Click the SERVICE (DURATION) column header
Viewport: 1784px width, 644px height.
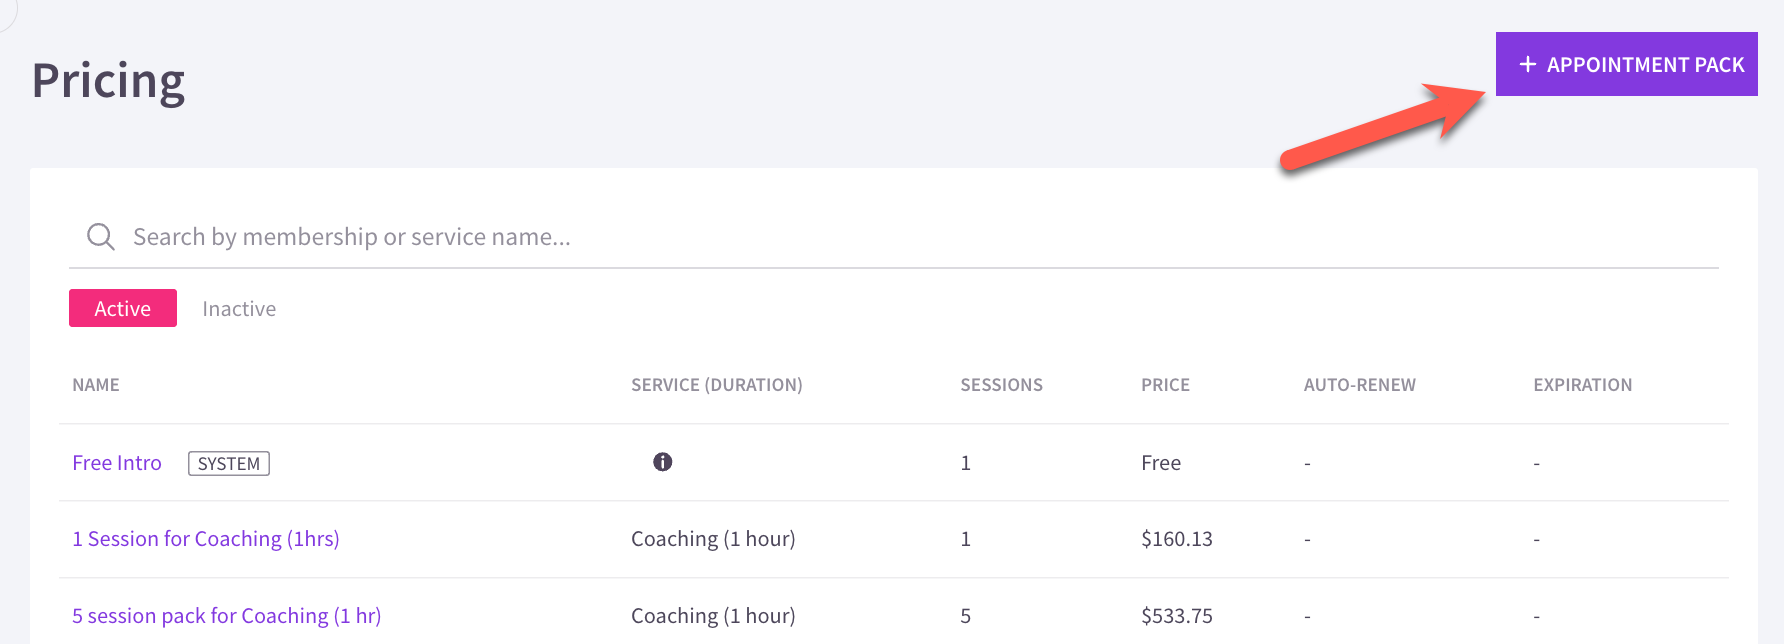click(x=717, y=385)
